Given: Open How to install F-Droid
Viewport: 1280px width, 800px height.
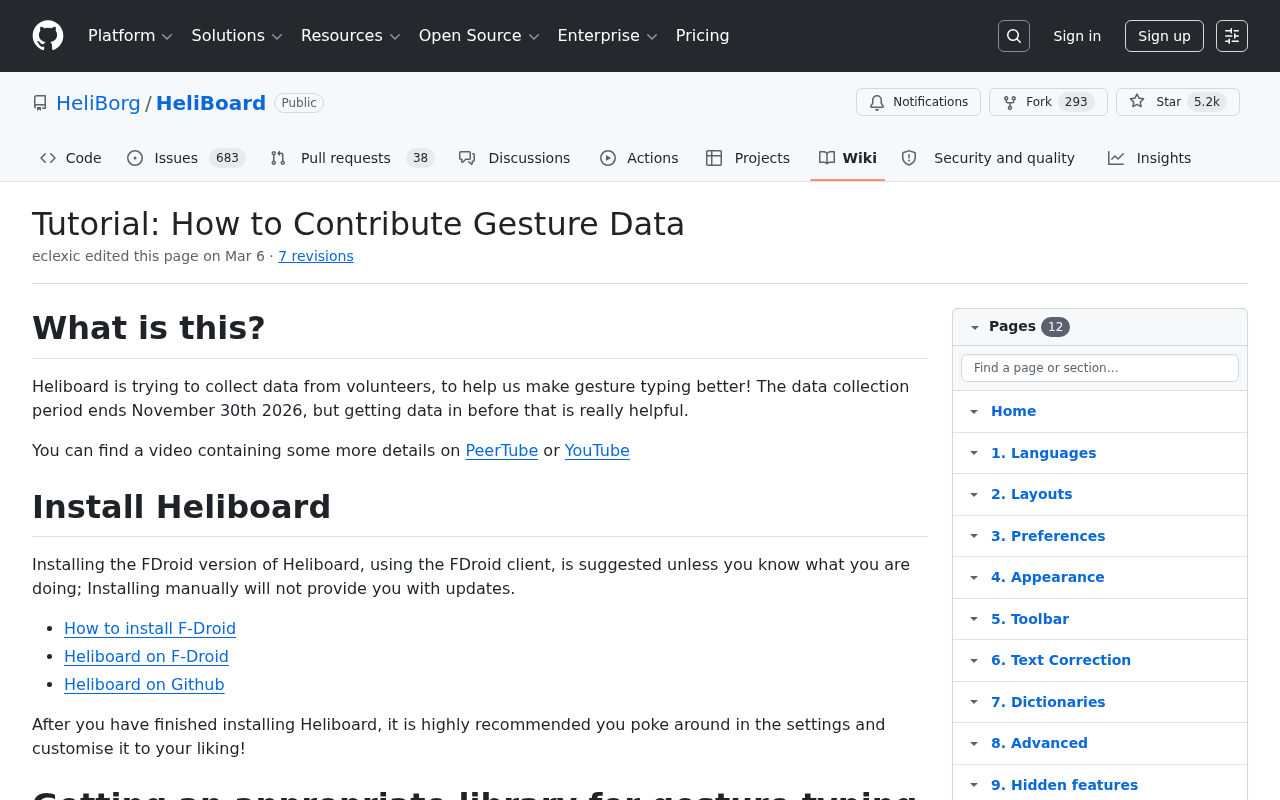Looking at the screenshot, I should pyautogui.click(x=150, y=629).
